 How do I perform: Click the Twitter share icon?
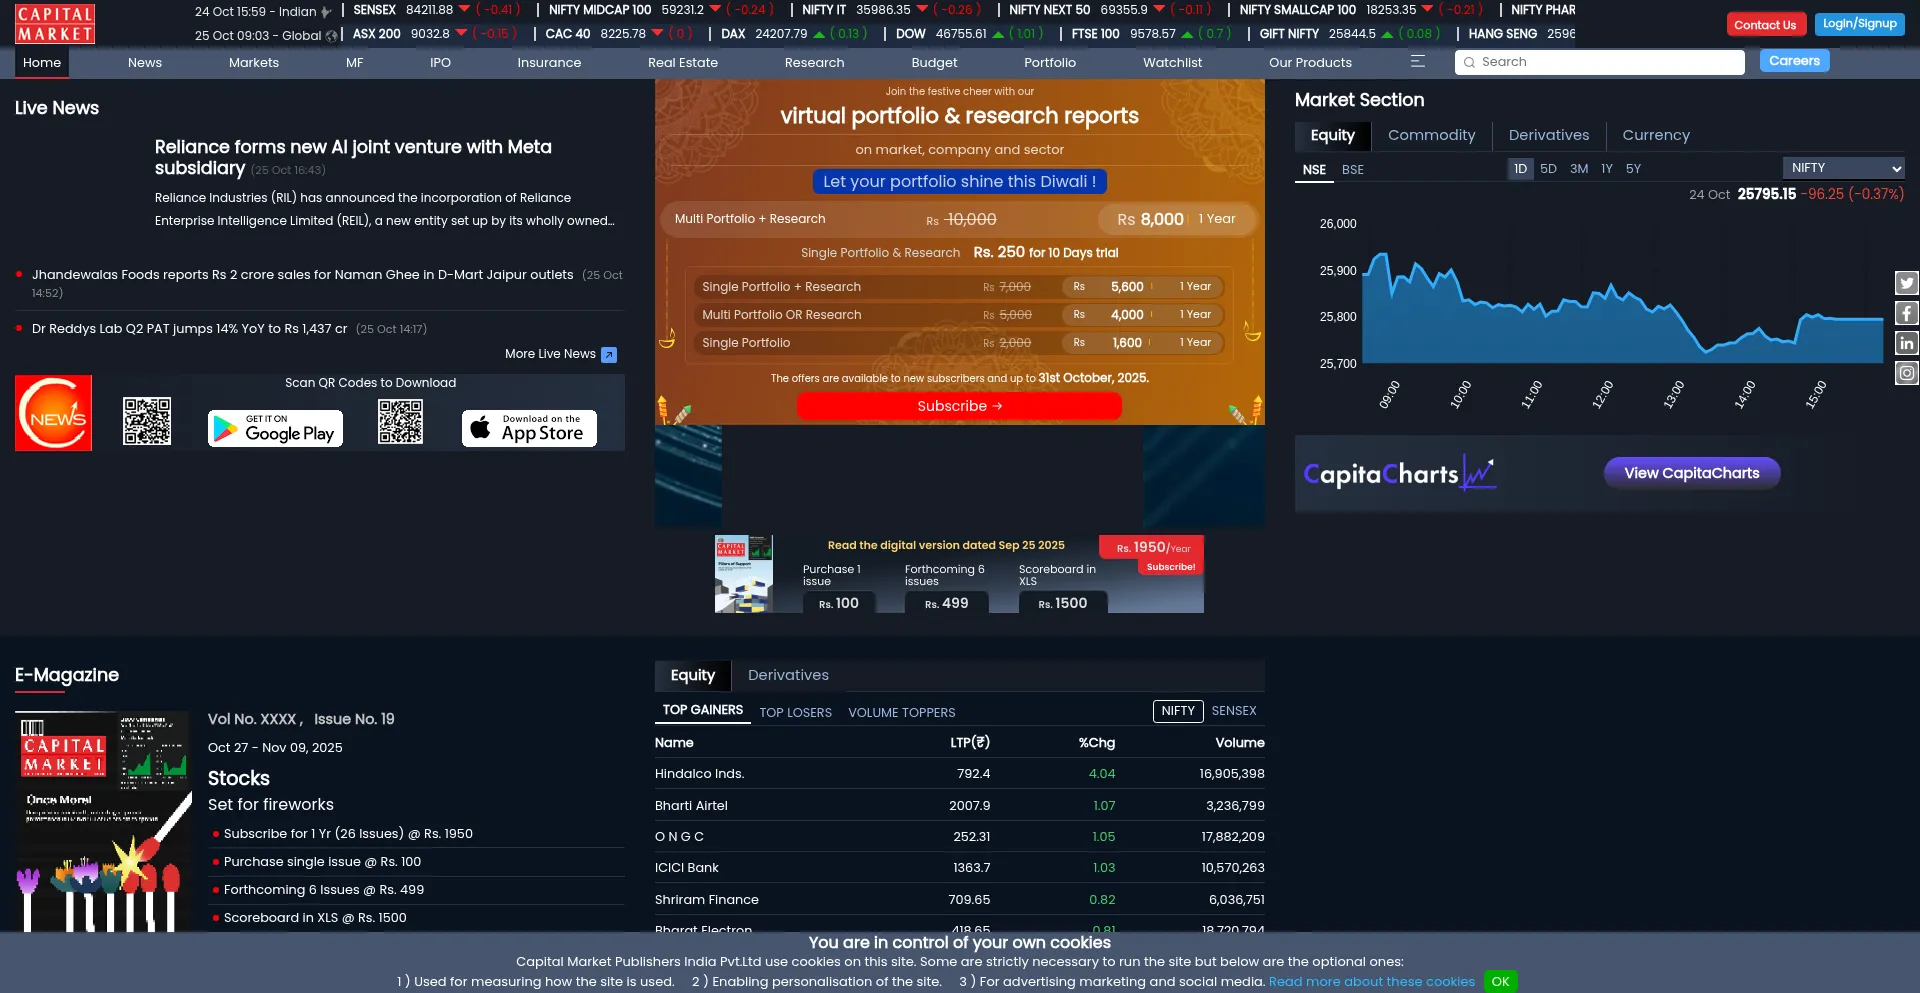tap(1906, 283)
